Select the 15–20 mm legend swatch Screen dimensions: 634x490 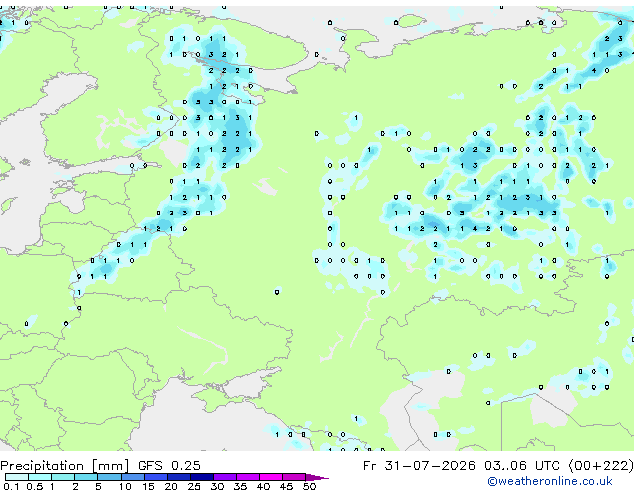click(155, 477)
